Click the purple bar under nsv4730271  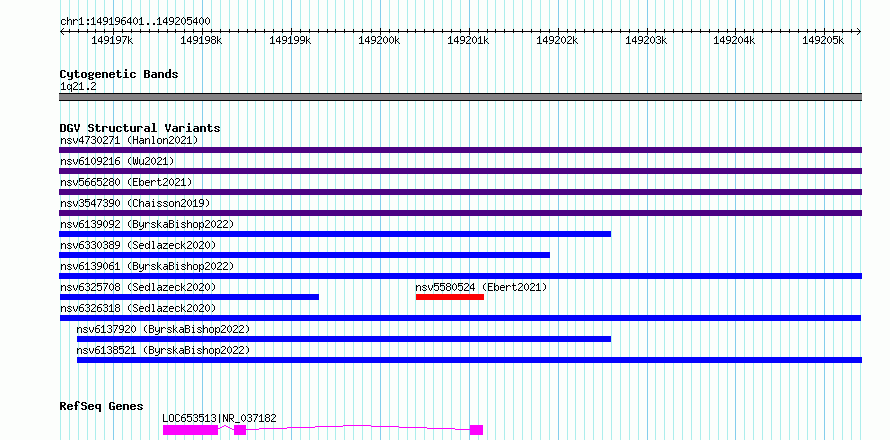pos(460,150)
